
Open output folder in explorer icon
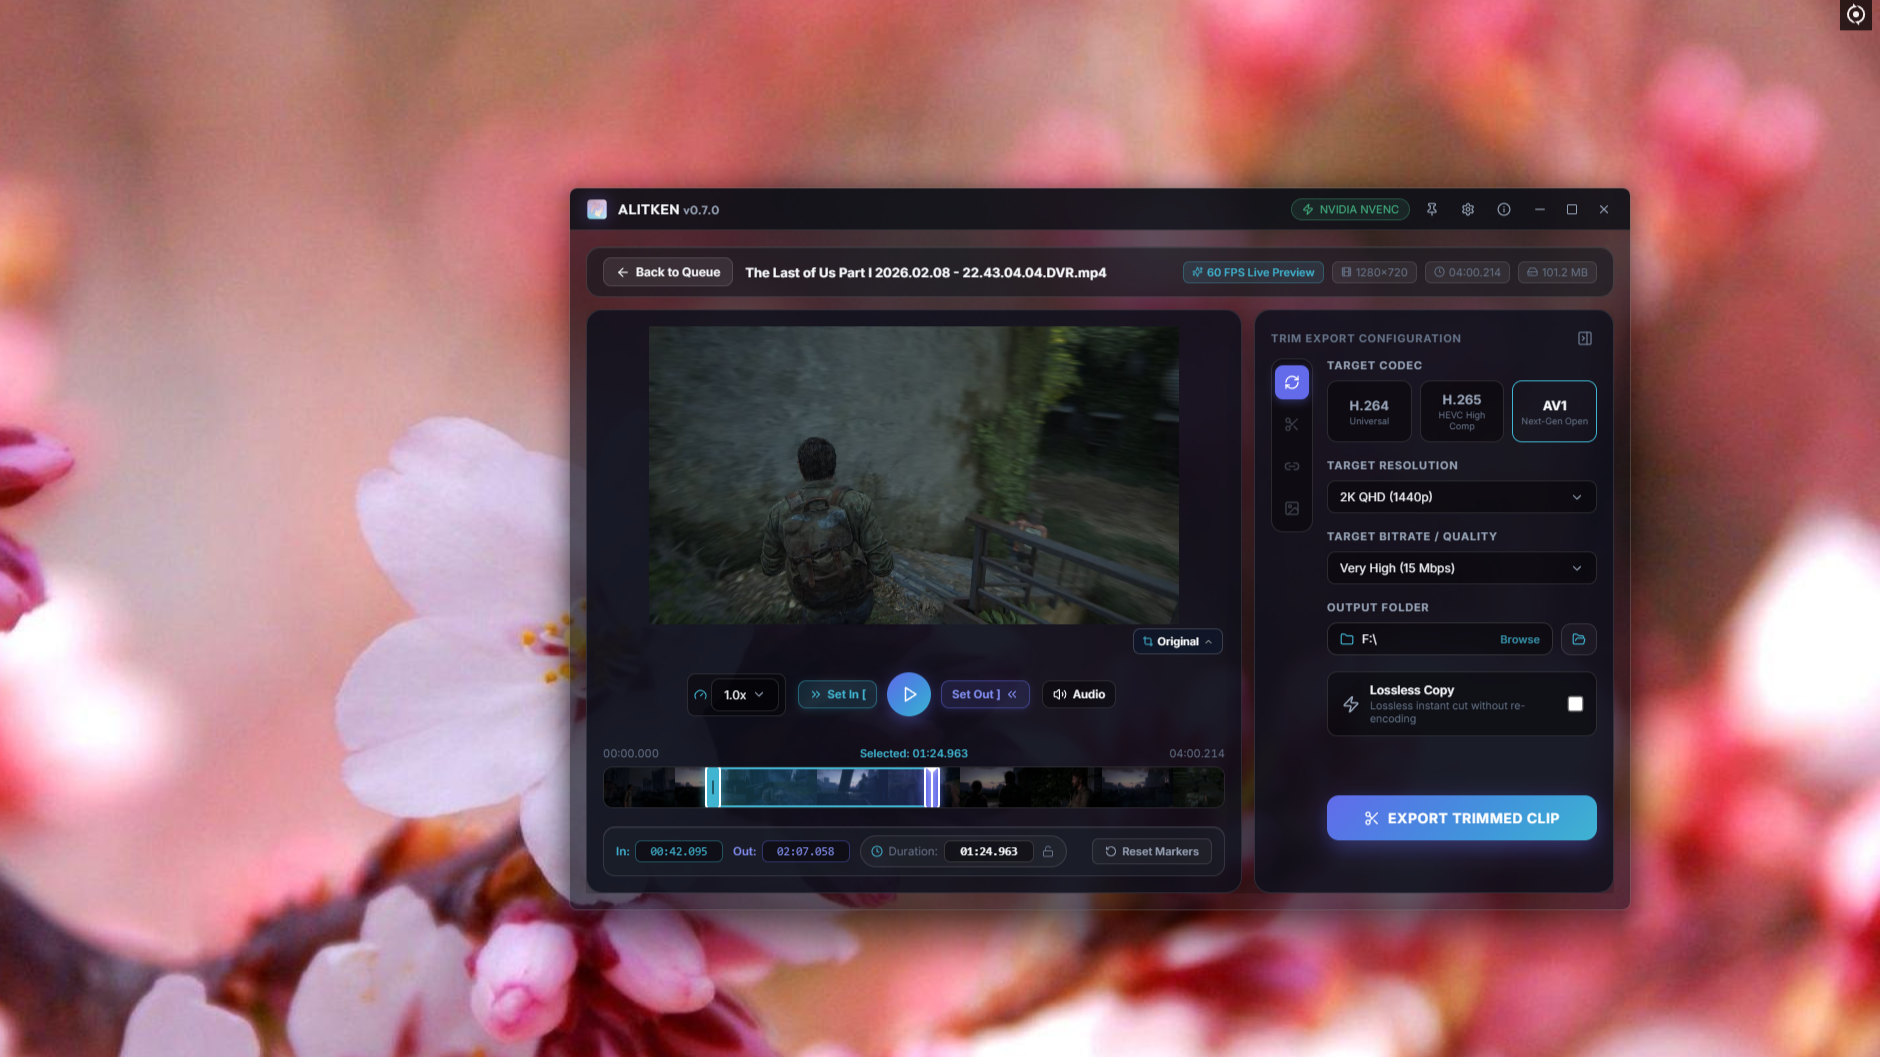pyautogui.click(x=1579, y=639)
